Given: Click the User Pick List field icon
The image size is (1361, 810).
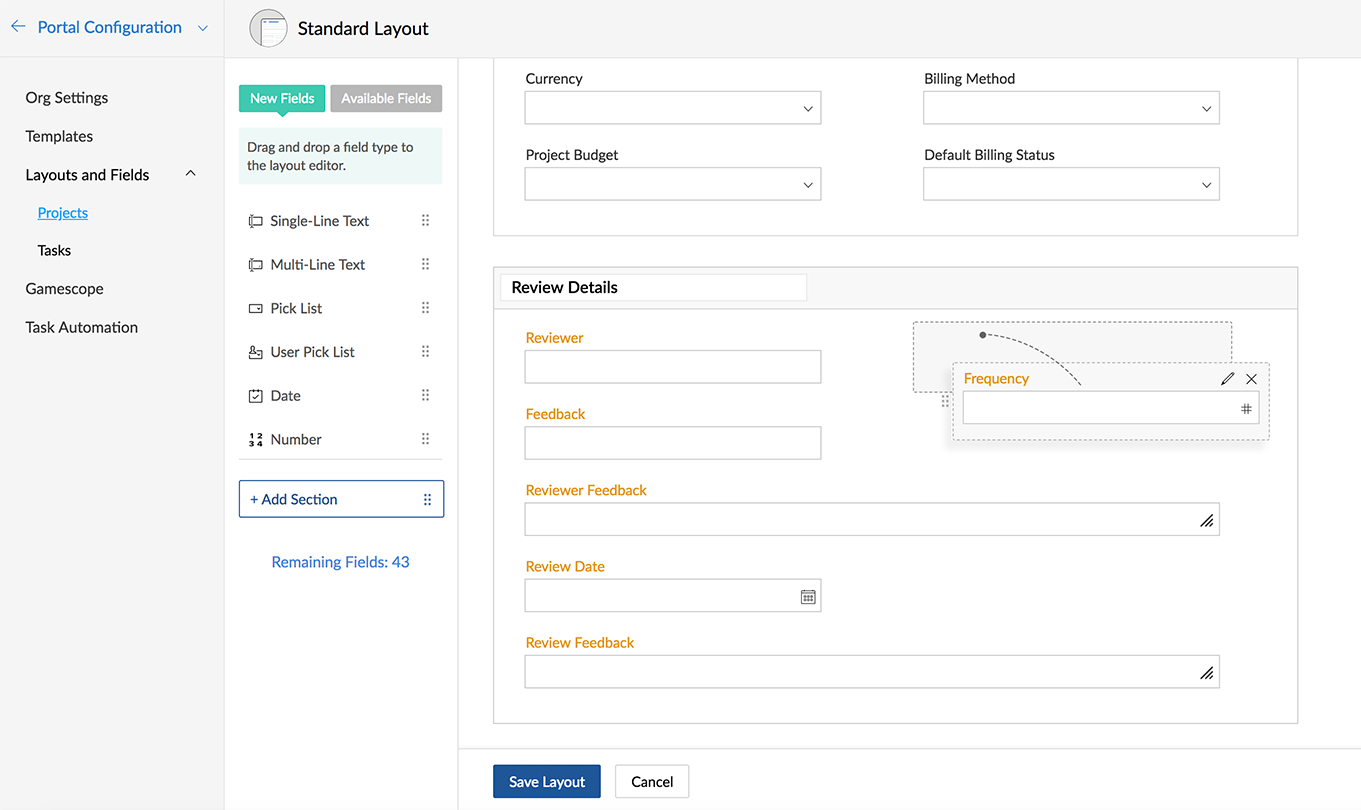Looking at the screenshot, I should click(x=255, y=352).
